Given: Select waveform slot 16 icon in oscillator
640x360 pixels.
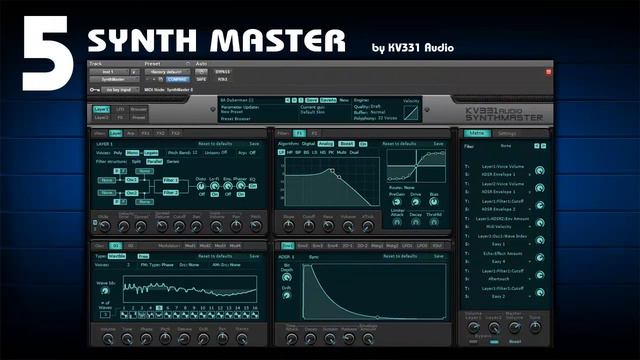Looking at the screenshot, I should tap(255, 315).
